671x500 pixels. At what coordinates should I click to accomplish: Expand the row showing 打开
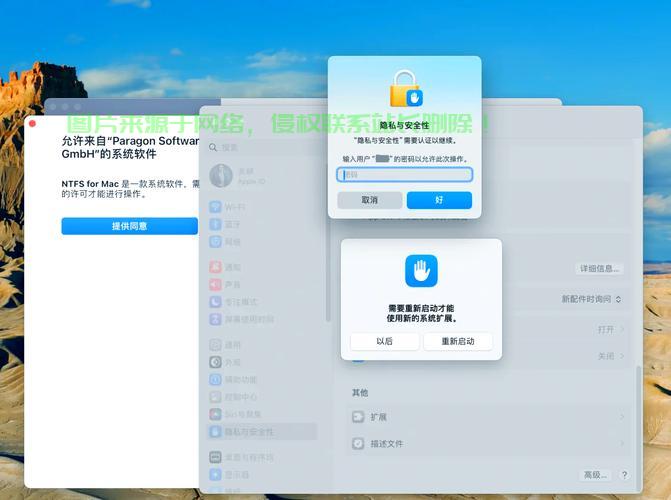pos(611,330)
